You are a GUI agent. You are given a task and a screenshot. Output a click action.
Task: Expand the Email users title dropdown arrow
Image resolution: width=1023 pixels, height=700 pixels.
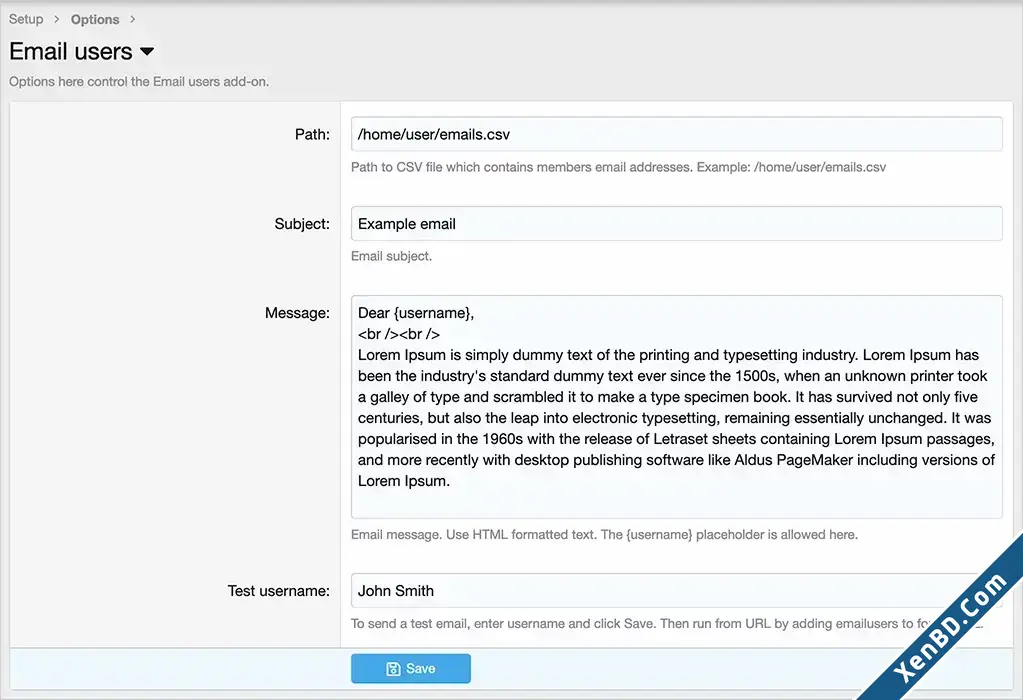[x=147, y=52]
